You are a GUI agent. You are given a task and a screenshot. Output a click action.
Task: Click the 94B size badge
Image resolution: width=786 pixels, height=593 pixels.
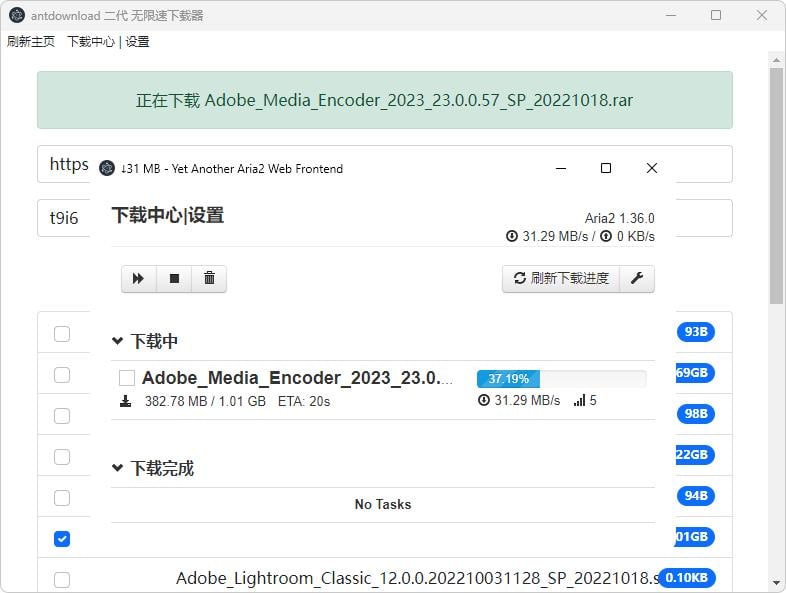(x=696, y=496)
